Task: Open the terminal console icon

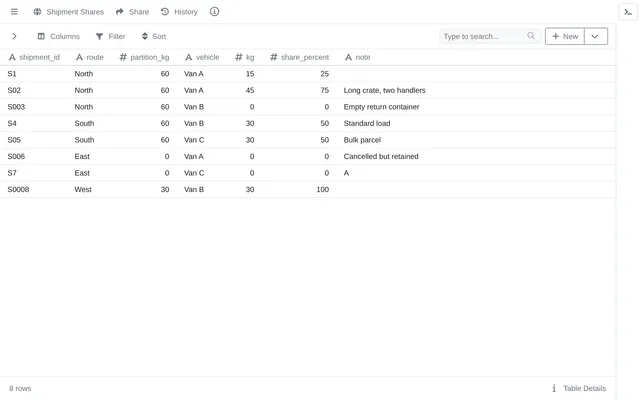Action: point(628,12)
